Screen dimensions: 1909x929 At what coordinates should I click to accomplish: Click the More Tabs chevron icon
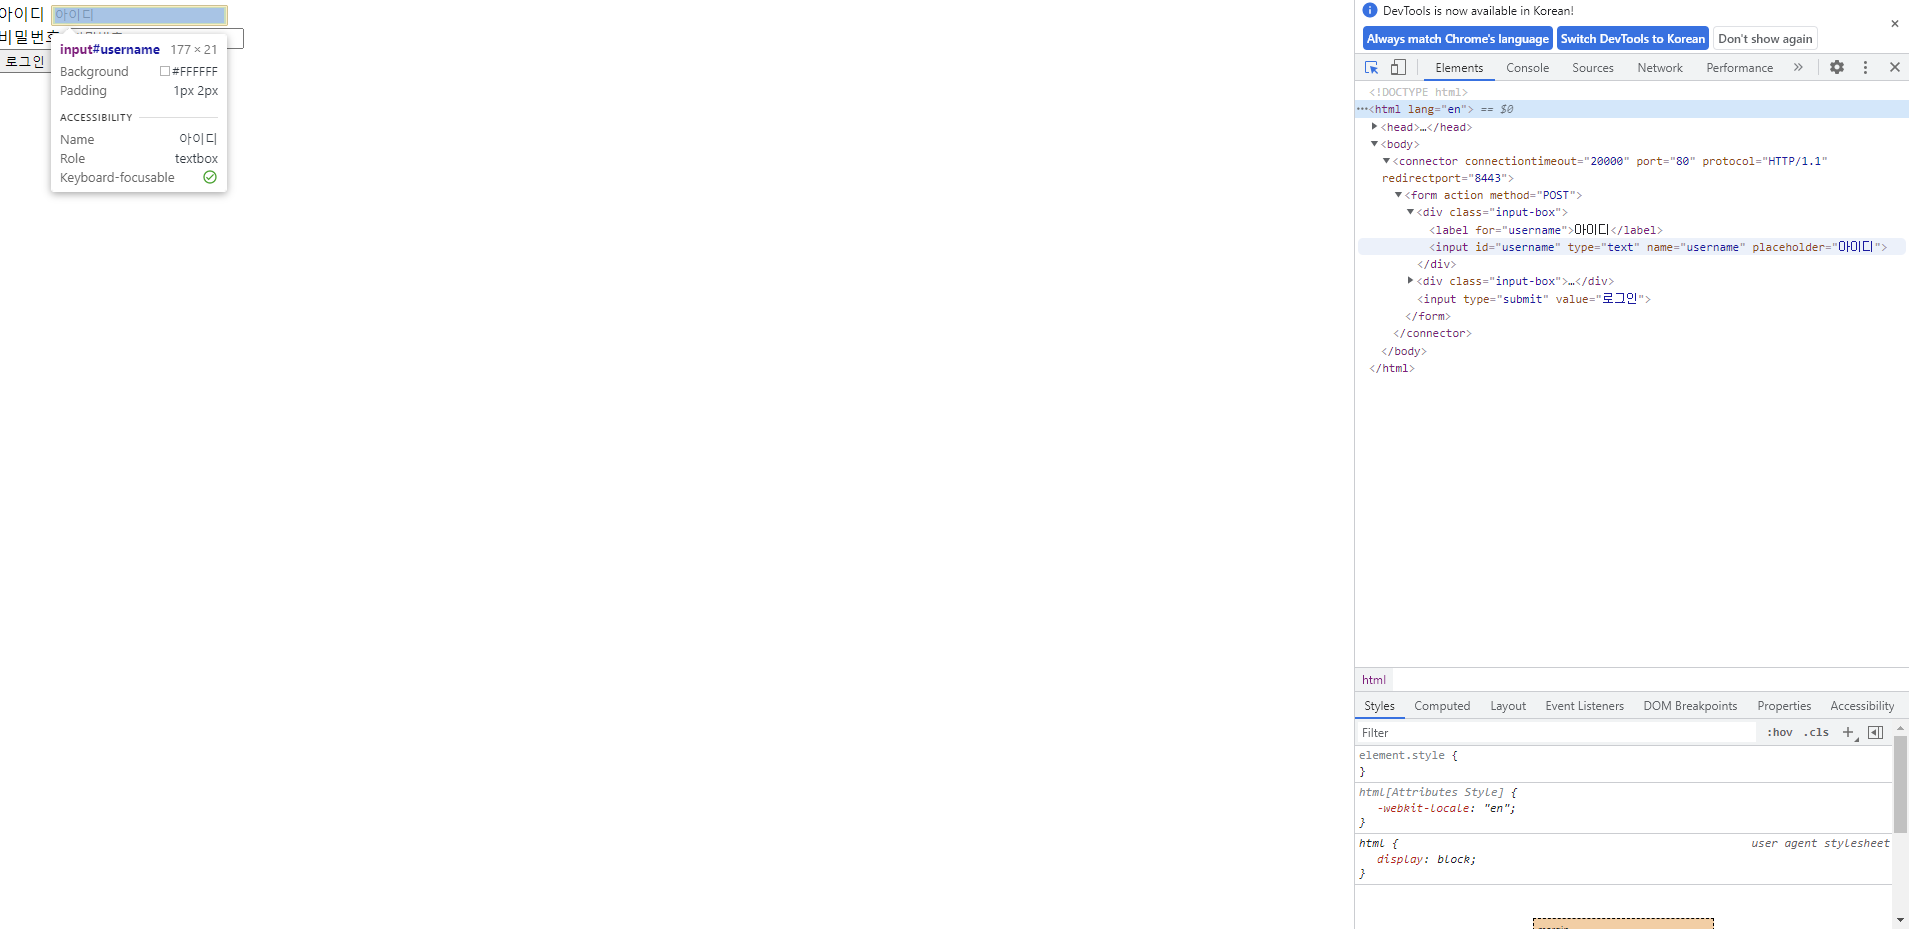pos(1799,67)
